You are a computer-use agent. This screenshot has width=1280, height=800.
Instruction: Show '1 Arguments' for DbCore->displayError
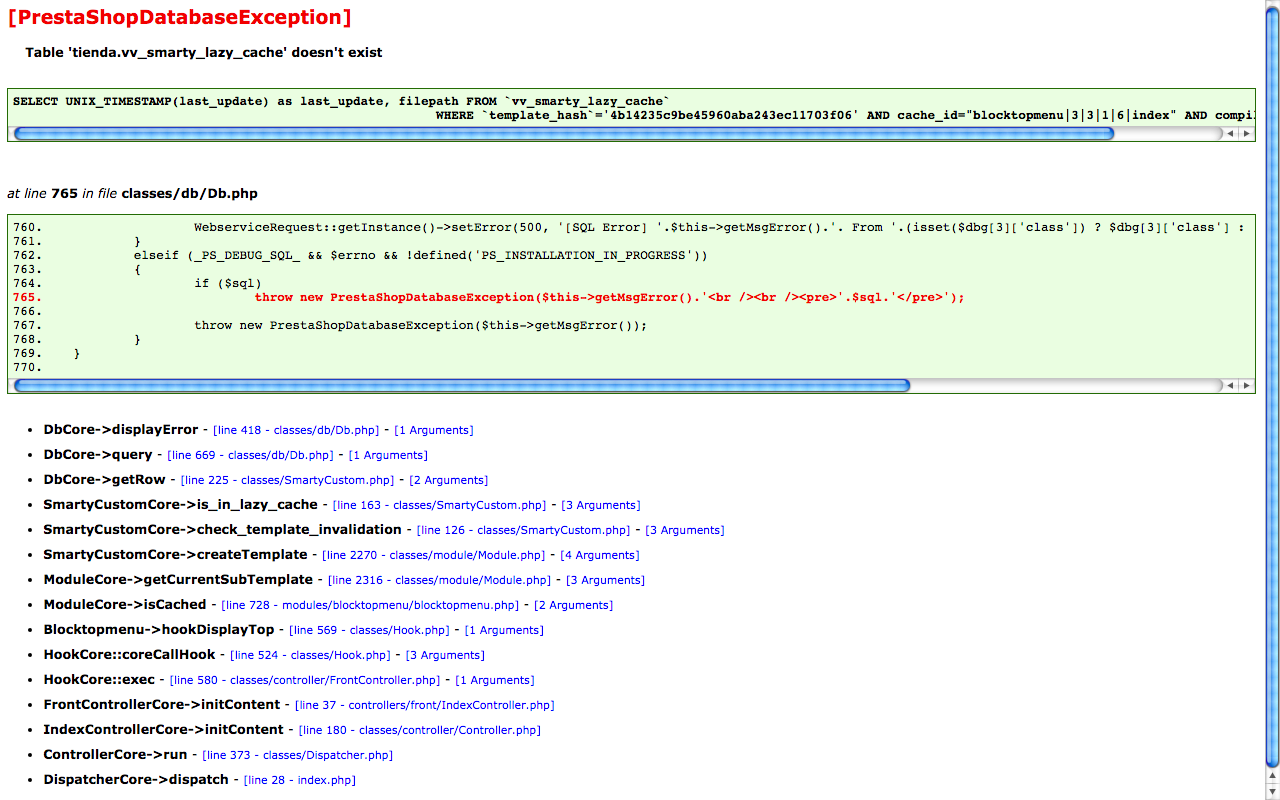(434, 430)
